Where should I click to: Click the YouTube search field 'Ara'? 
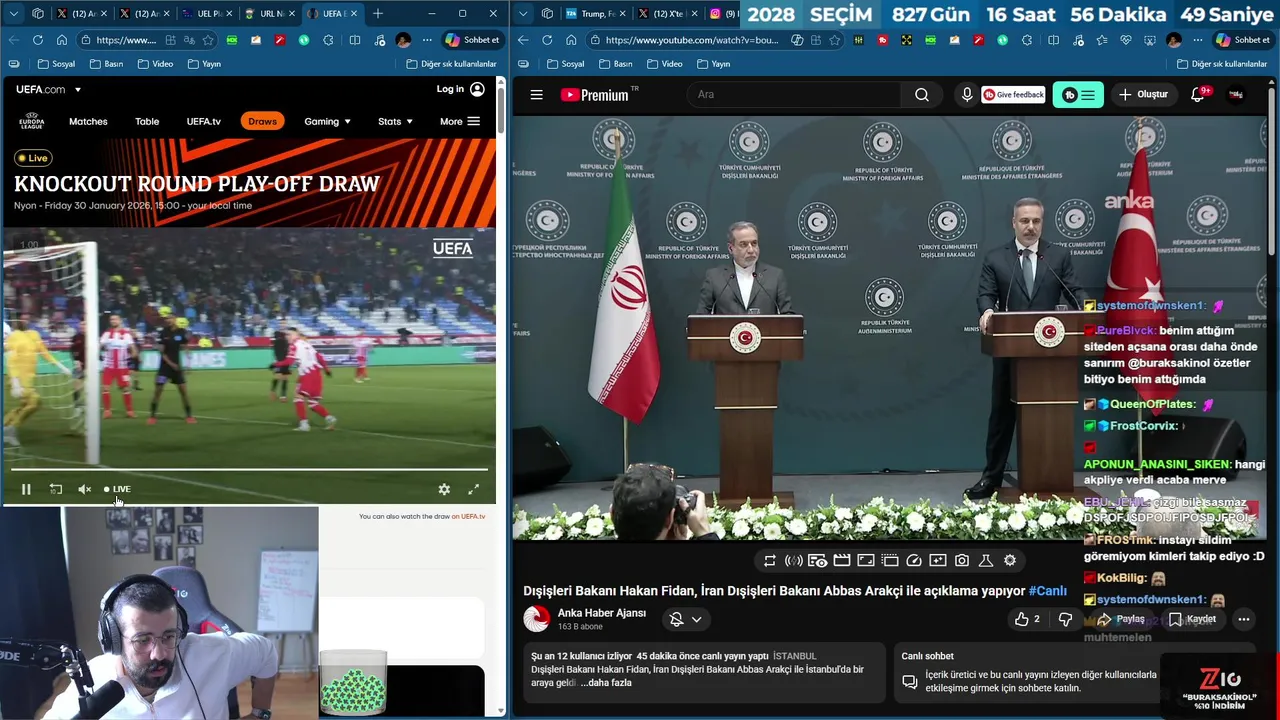[x=795, y=95]
